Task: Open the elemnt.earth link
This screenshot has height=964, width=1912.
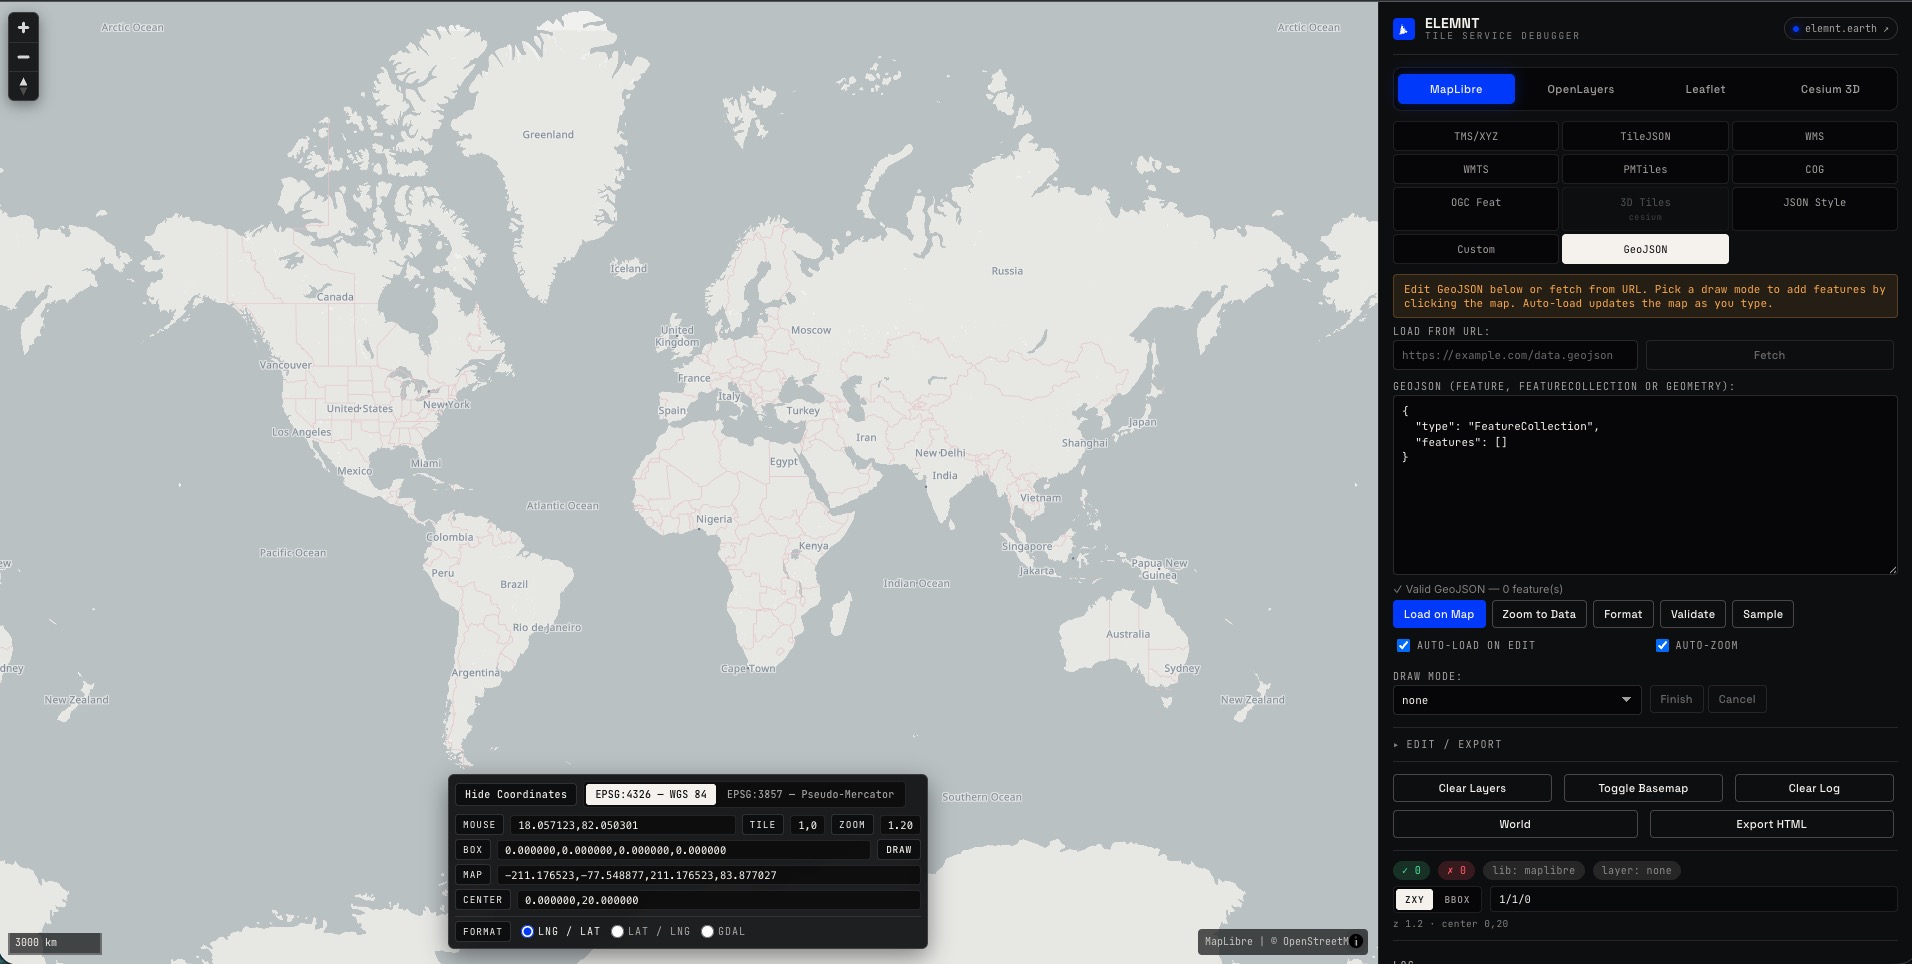Action: point(1840,28)
